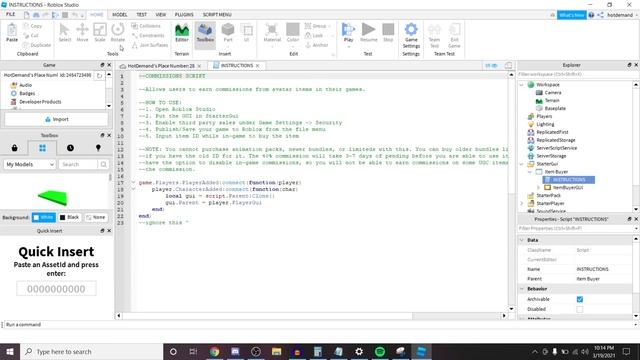Select ServerScriptService in Explorer
The width and height of the screenshot is (640, 360).
click(552, 148)
